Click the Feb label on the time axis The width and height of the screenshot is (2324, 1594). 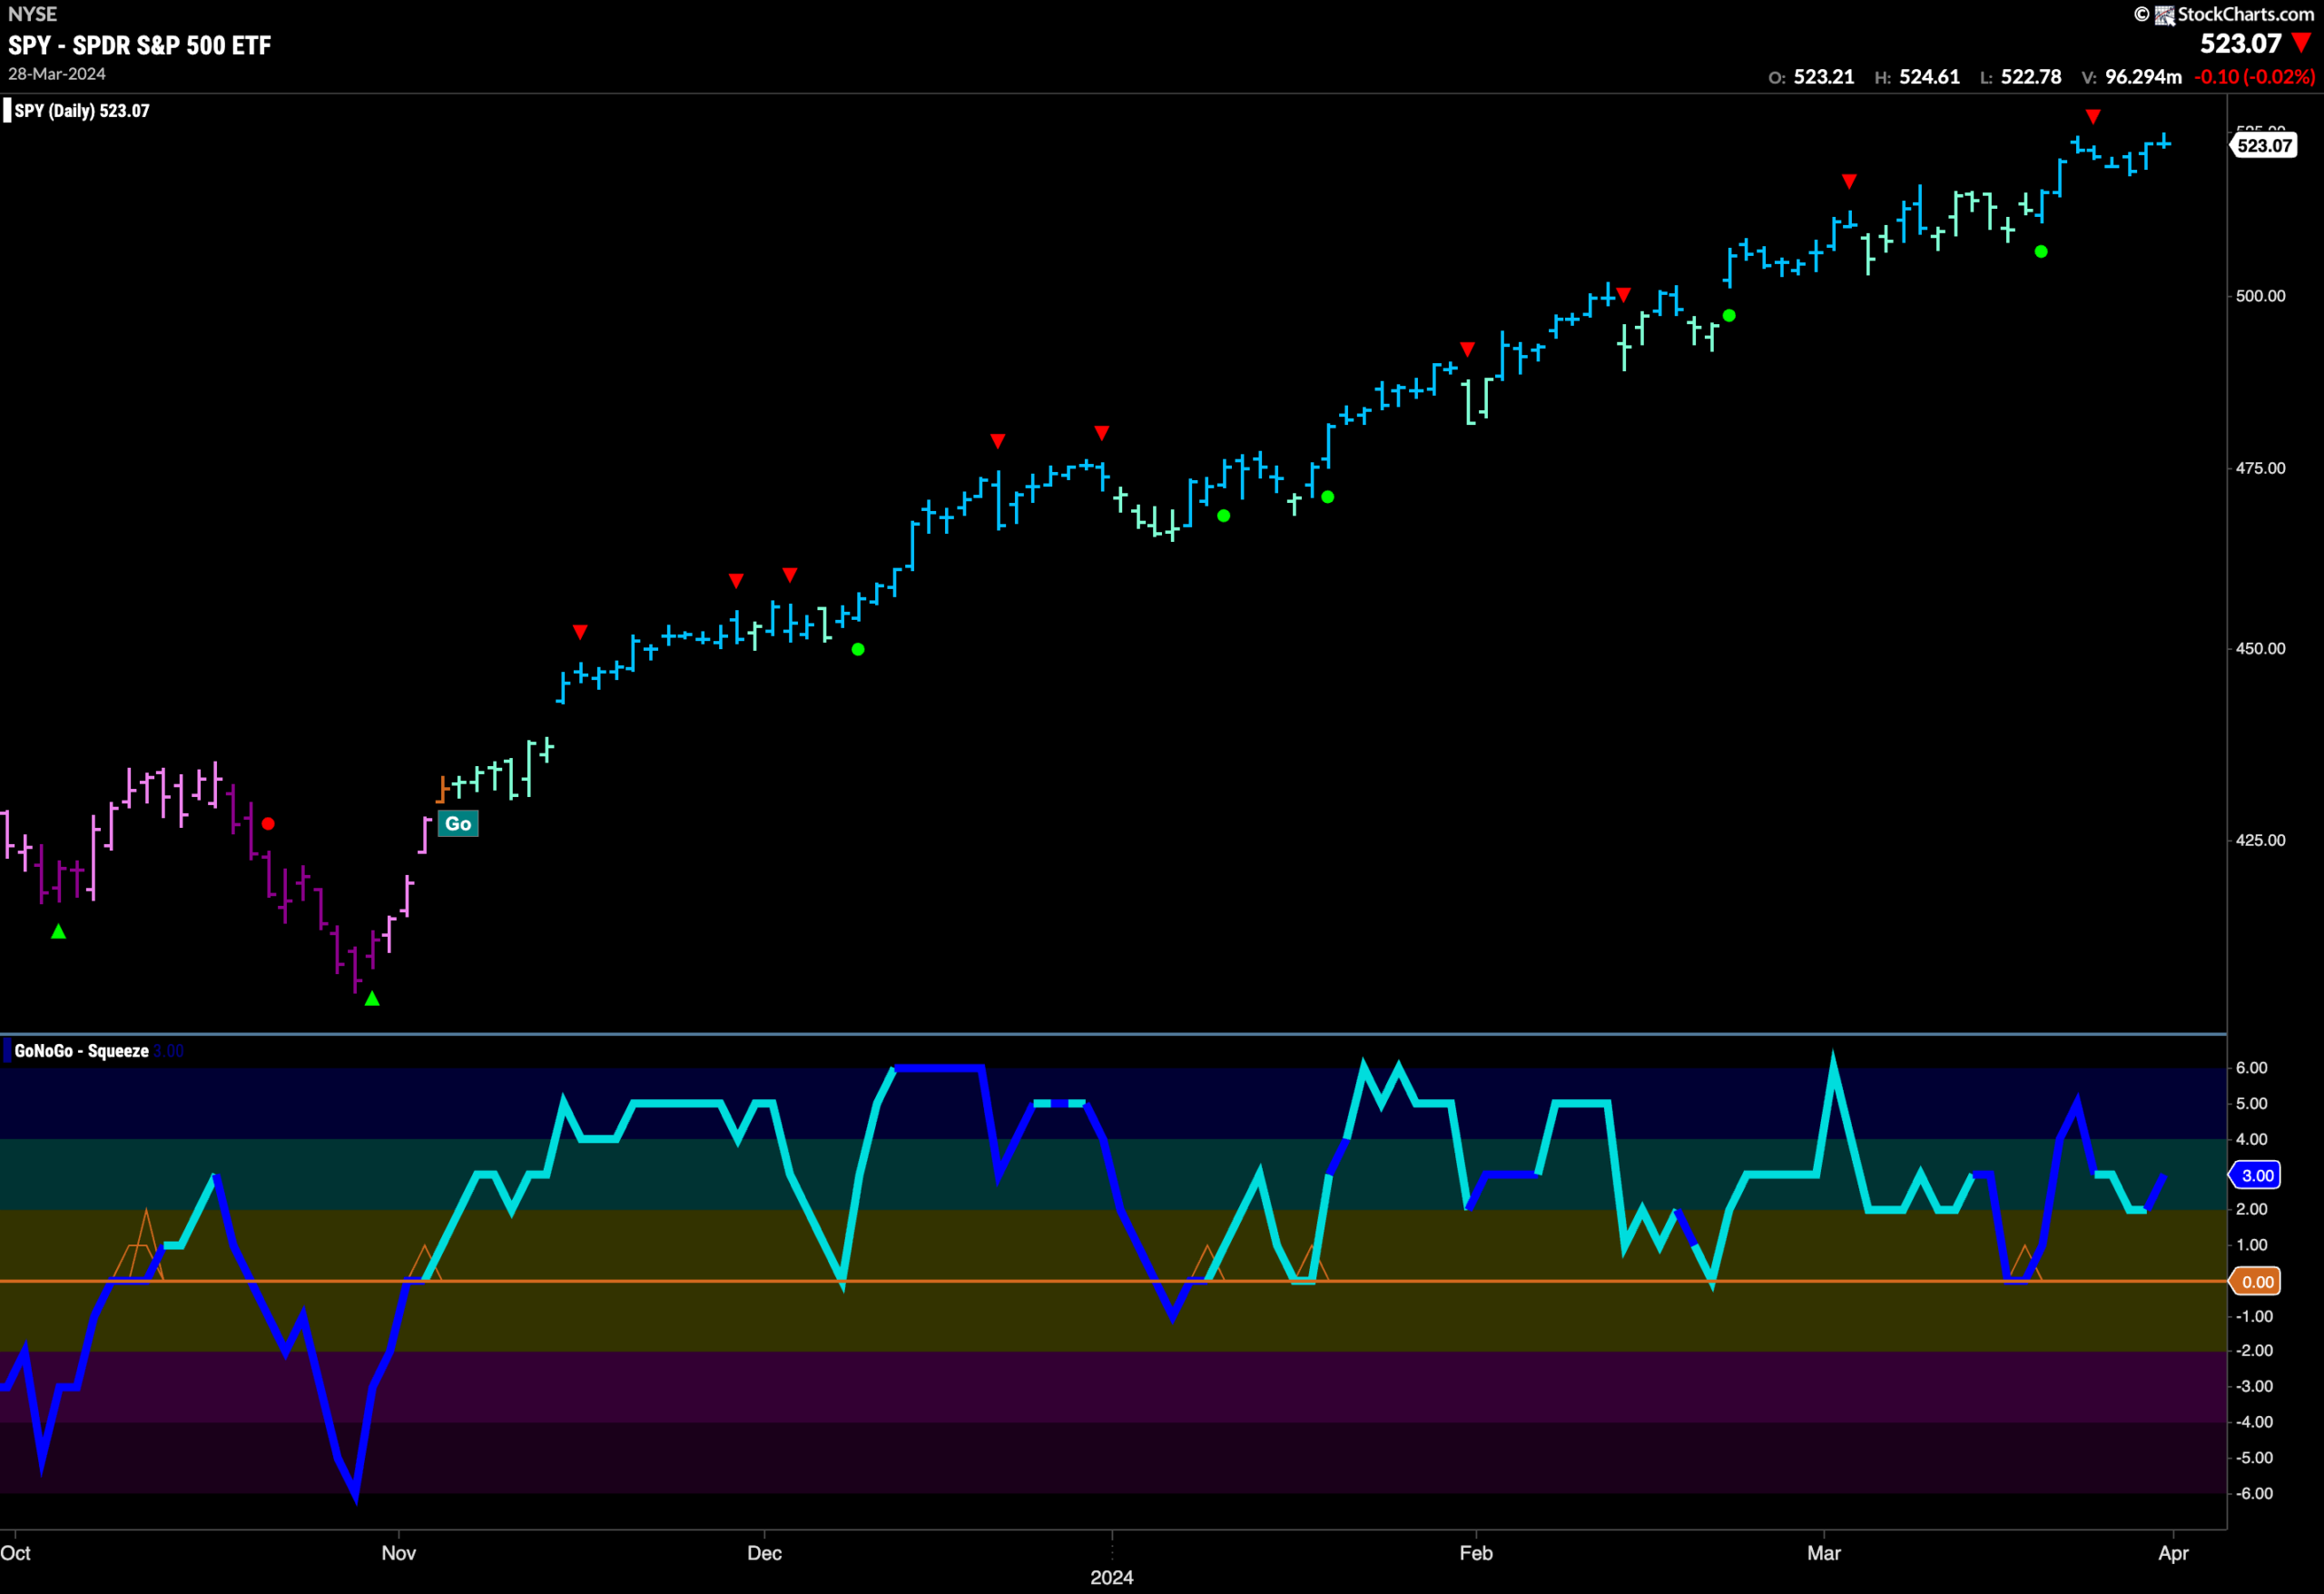(1476, 1553)
